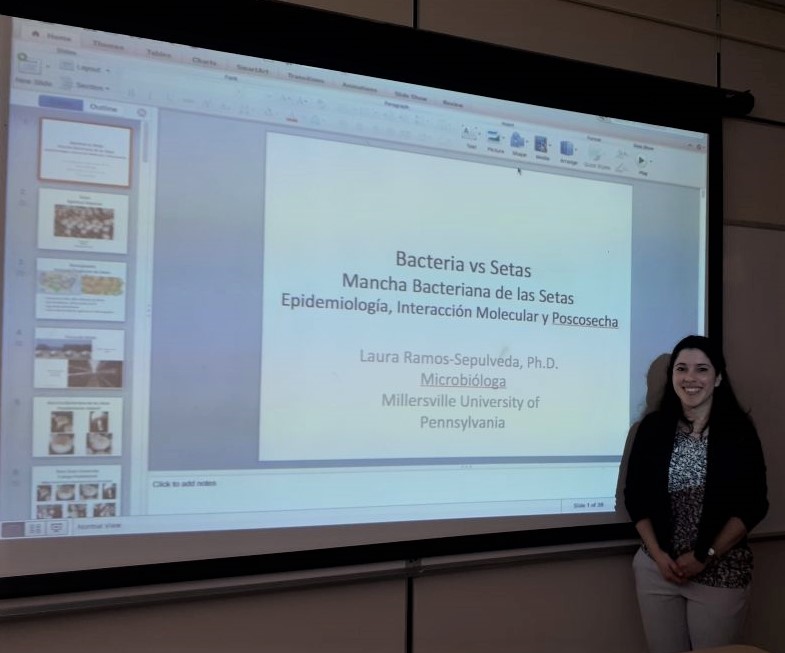The width and height of the screenshot is (785, 653).
Task: Select slide 3 thumbnail with maps
Action: tap(81, 290)
